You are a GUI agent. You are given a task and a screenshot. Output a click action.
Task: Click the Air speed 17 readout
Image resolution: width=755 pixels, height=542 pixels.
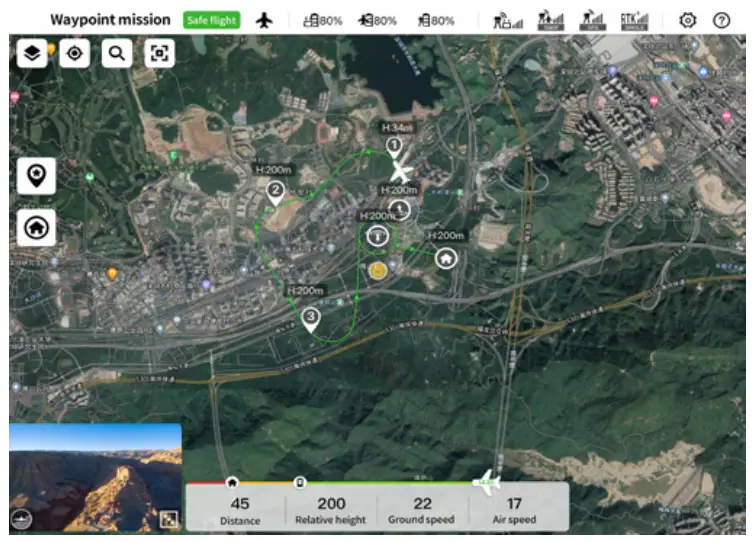tap(514, 511)
